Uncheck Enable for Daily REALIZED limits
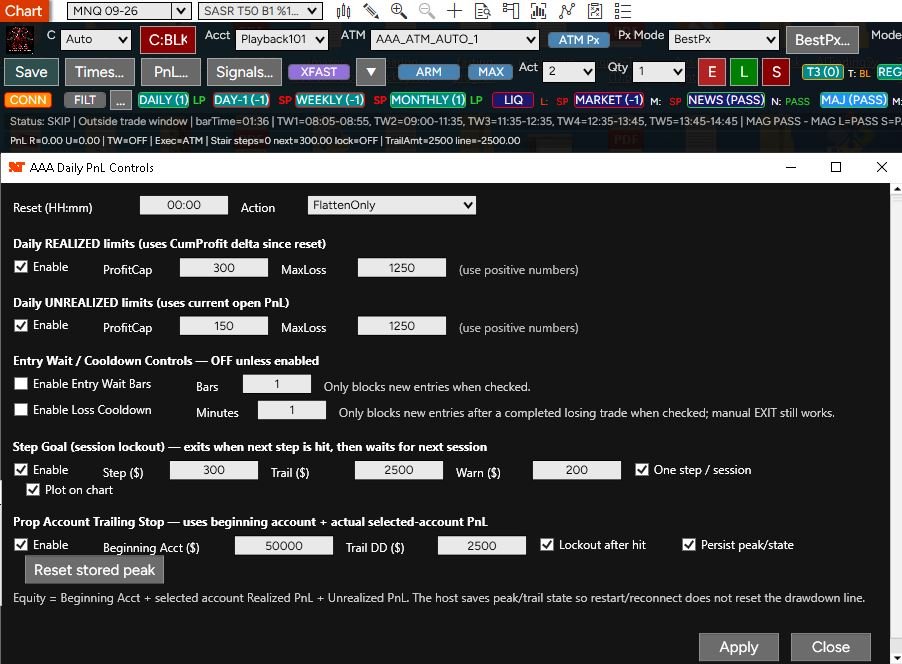 click(21, 266)
